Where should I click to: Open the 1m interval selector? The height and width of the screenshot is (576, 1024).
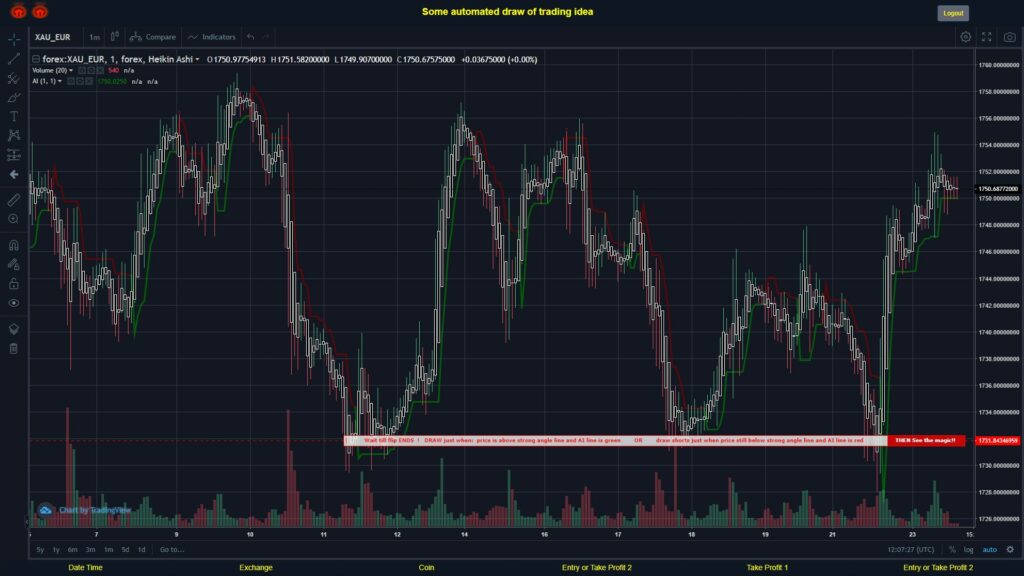tap(95, 37)
